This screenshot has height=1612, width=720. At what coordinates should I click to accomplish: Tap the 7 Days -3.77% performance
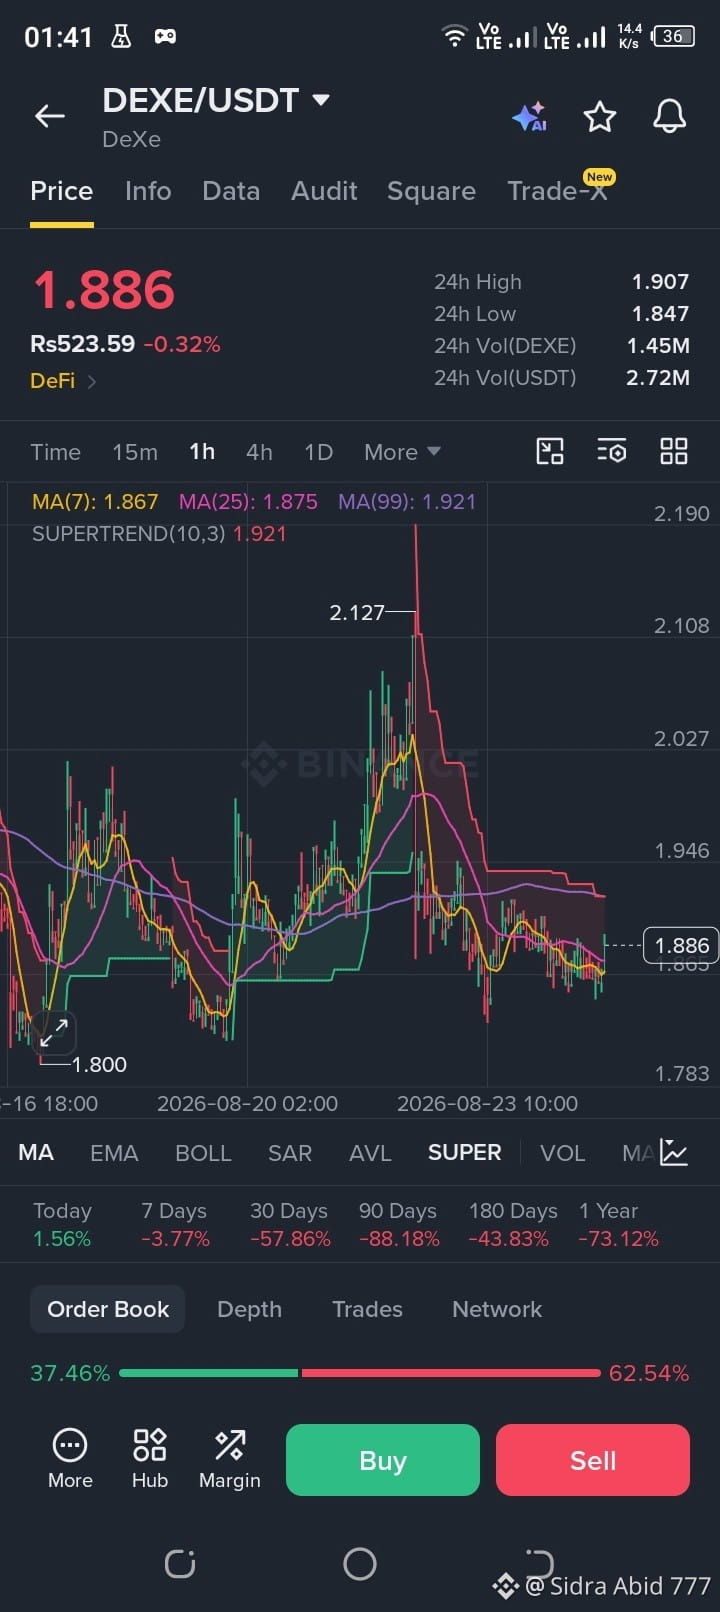pos(175,1225)
